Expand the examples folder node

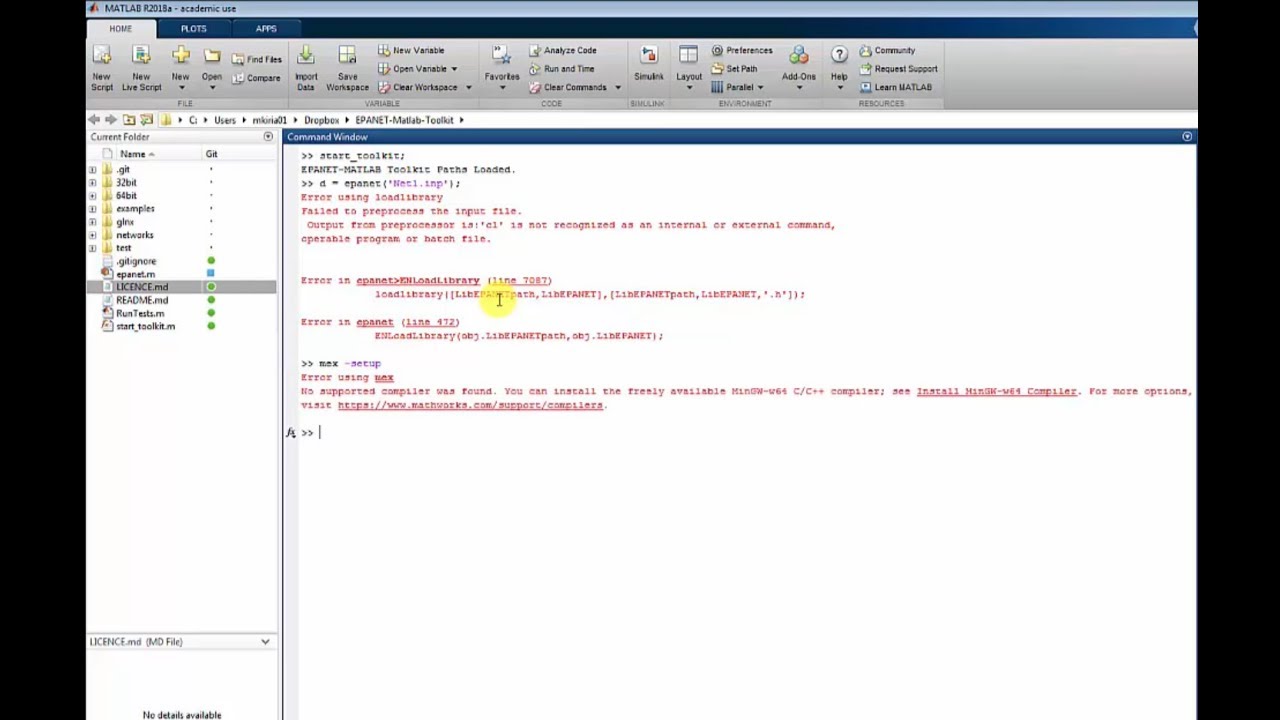(93, 209)
